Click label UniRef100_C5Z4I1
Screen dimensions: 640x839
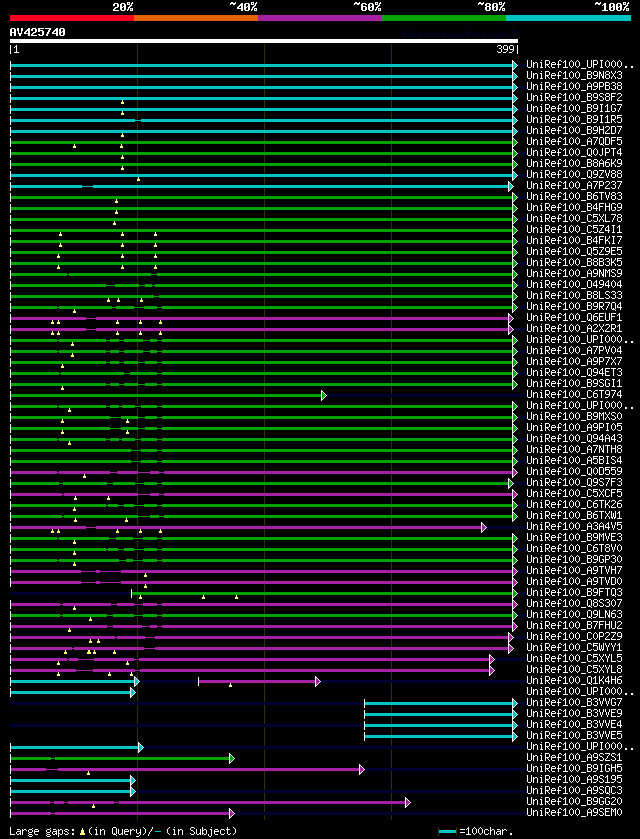[574, 230]
